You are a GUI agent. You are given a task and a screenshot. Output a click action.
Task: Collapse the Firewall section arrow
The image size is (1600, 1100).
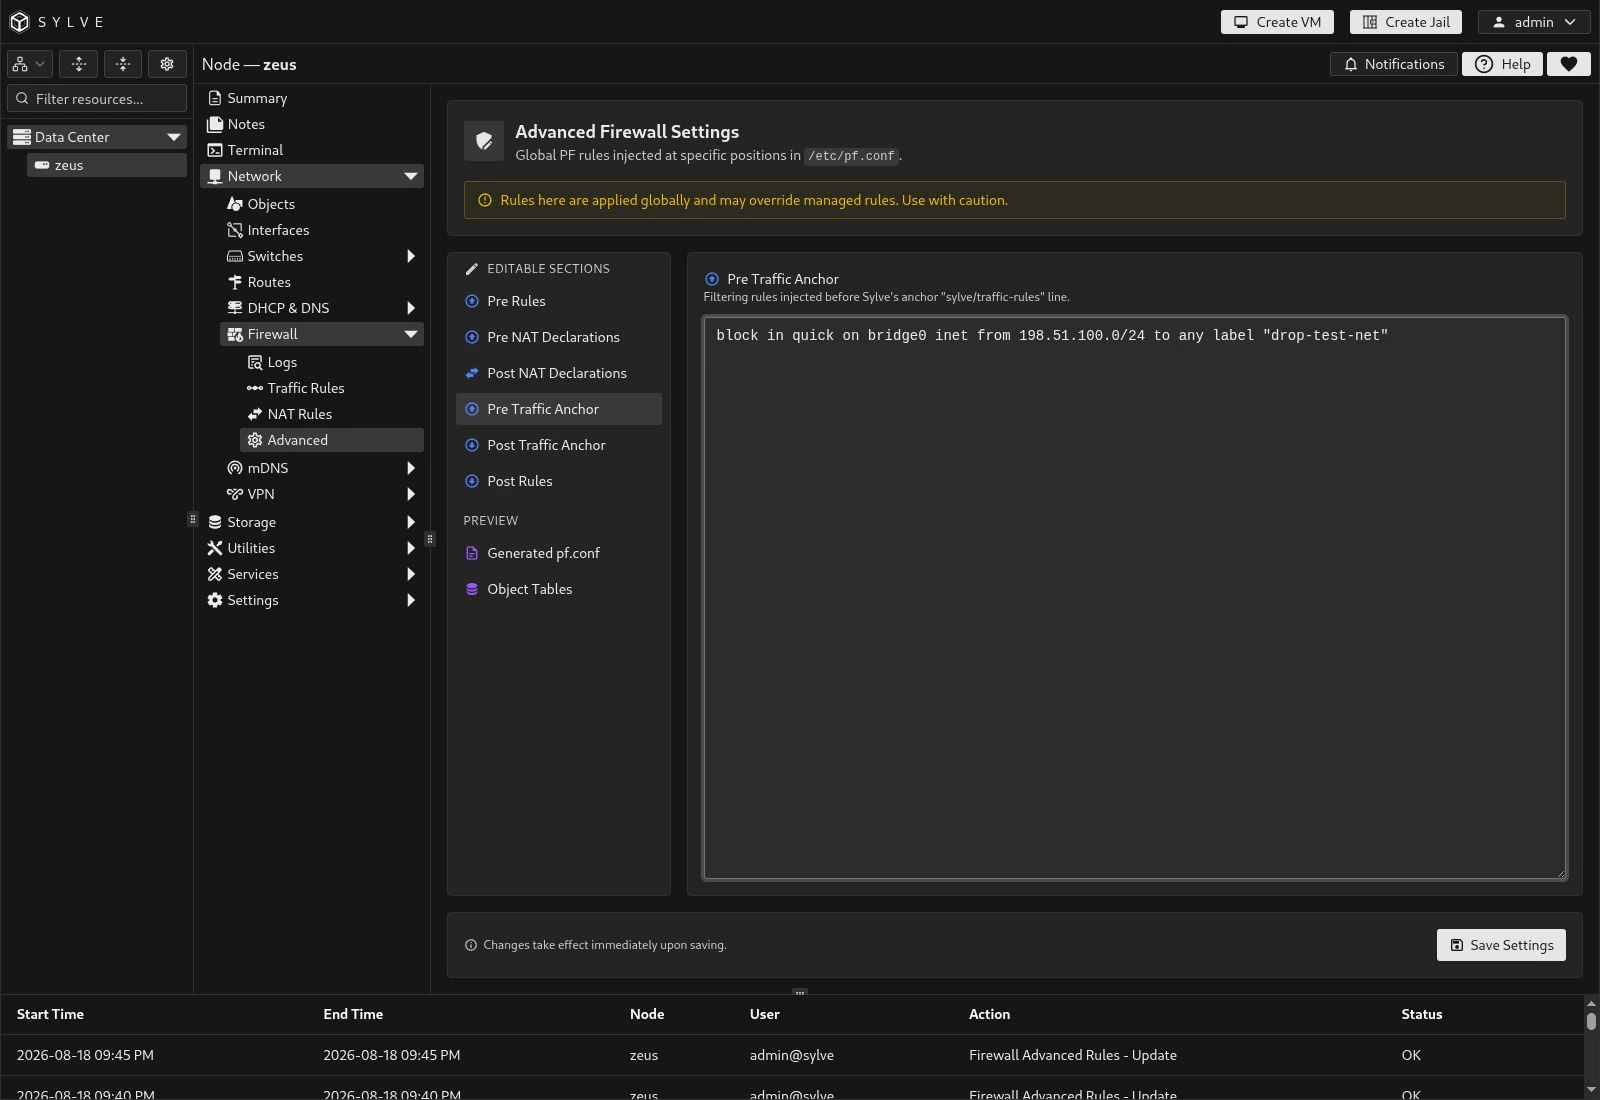tap(410, 334)
